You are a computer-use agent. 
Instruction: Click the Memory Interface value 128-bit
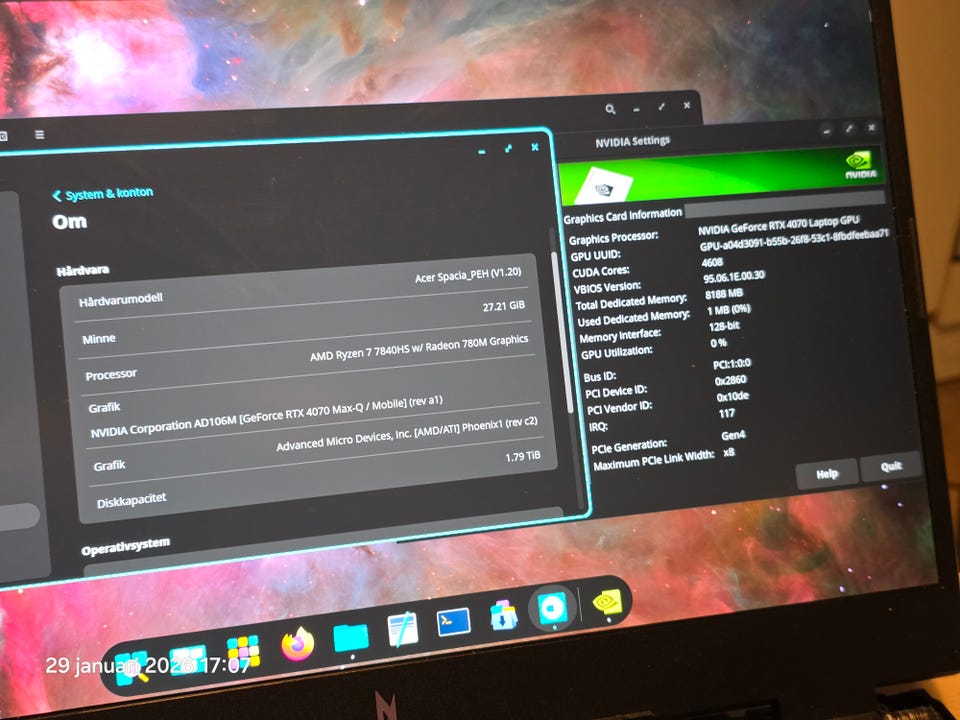point(724,326)
